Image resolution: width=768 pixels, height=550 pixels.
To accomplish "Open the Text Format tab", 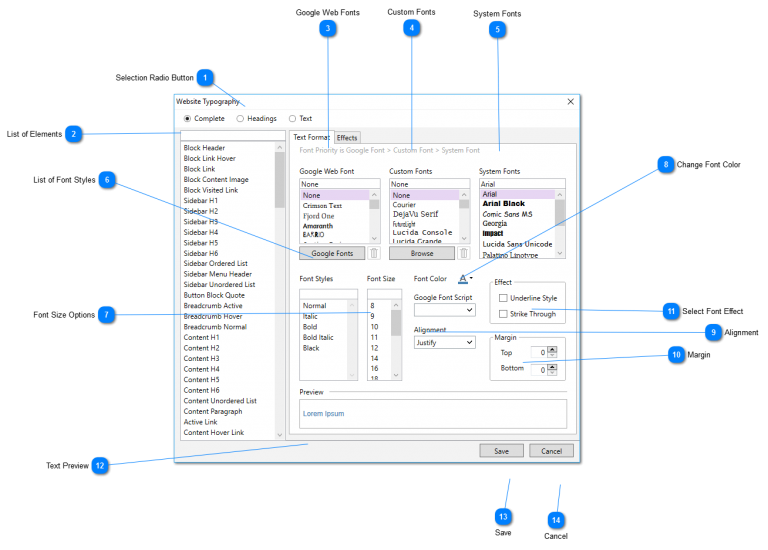I will pyautogui.click(x=311, y=138).
